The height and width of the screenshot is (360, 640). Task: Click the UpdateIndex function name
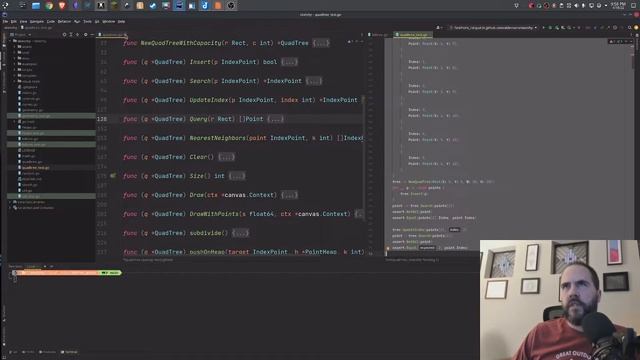209,100
